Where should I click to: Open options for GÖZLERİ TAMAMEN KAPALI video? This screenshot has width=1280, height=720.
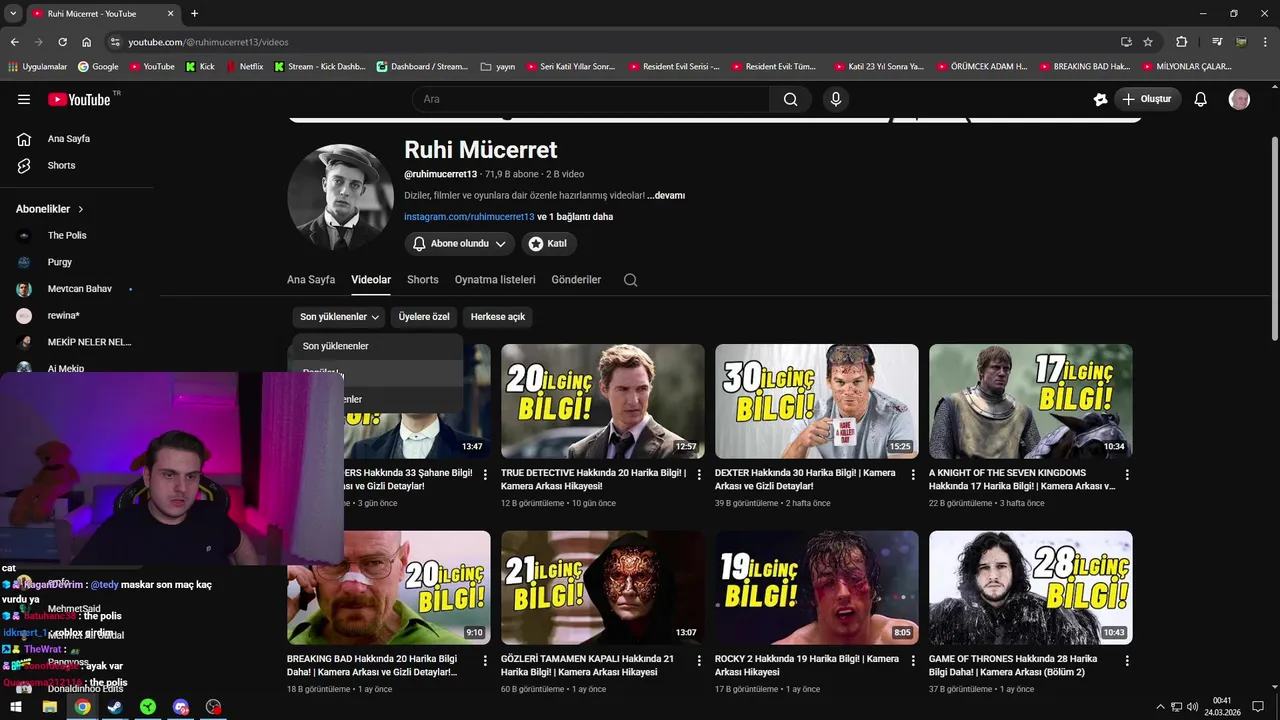[x=699, y=661]
